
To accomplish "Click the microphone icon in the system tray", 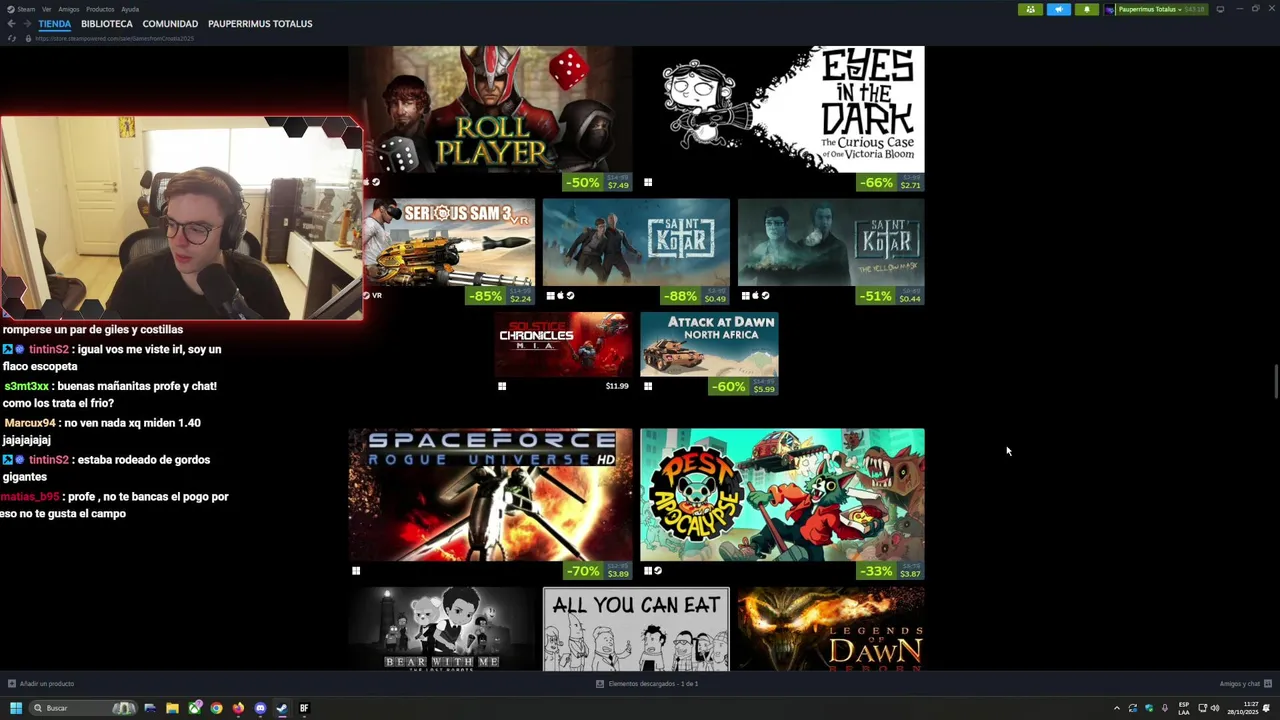I will pos(1164,708).
